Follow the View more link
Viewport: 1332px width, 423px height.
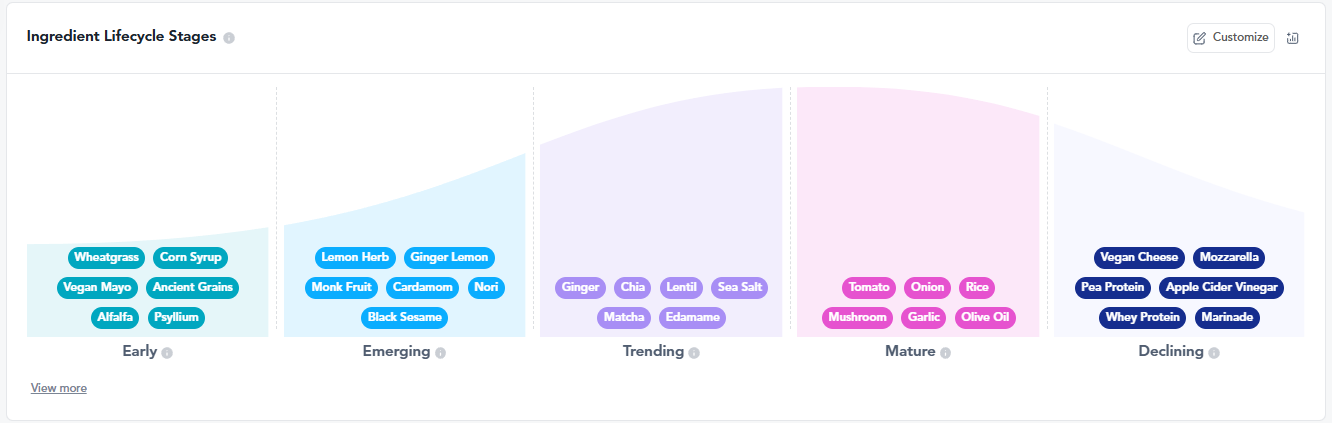coord(59,388)
